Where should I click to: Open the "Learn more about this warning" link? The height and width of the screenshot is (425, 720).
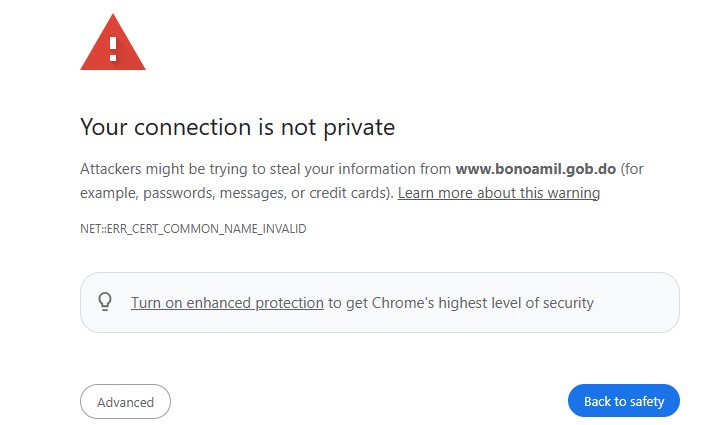(x=498, y=192)
